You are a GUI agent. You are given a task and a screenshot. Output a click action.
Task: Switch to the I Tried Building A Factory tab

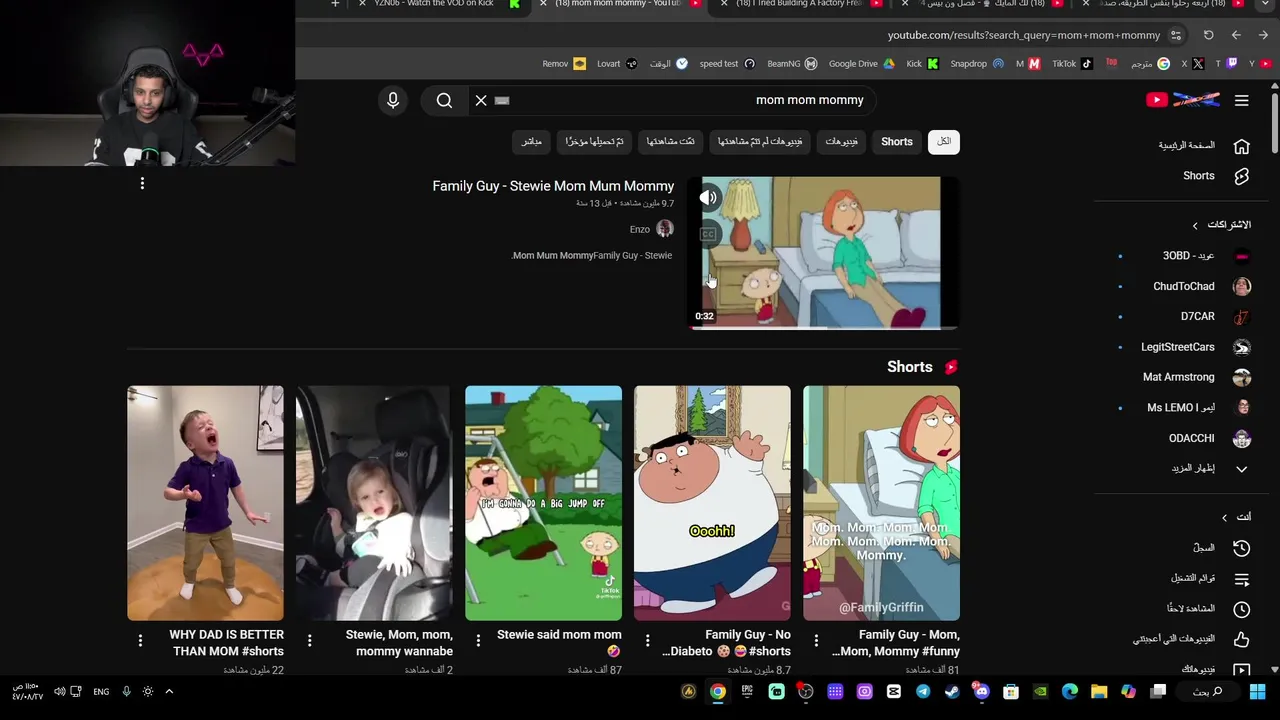point(800,4)
